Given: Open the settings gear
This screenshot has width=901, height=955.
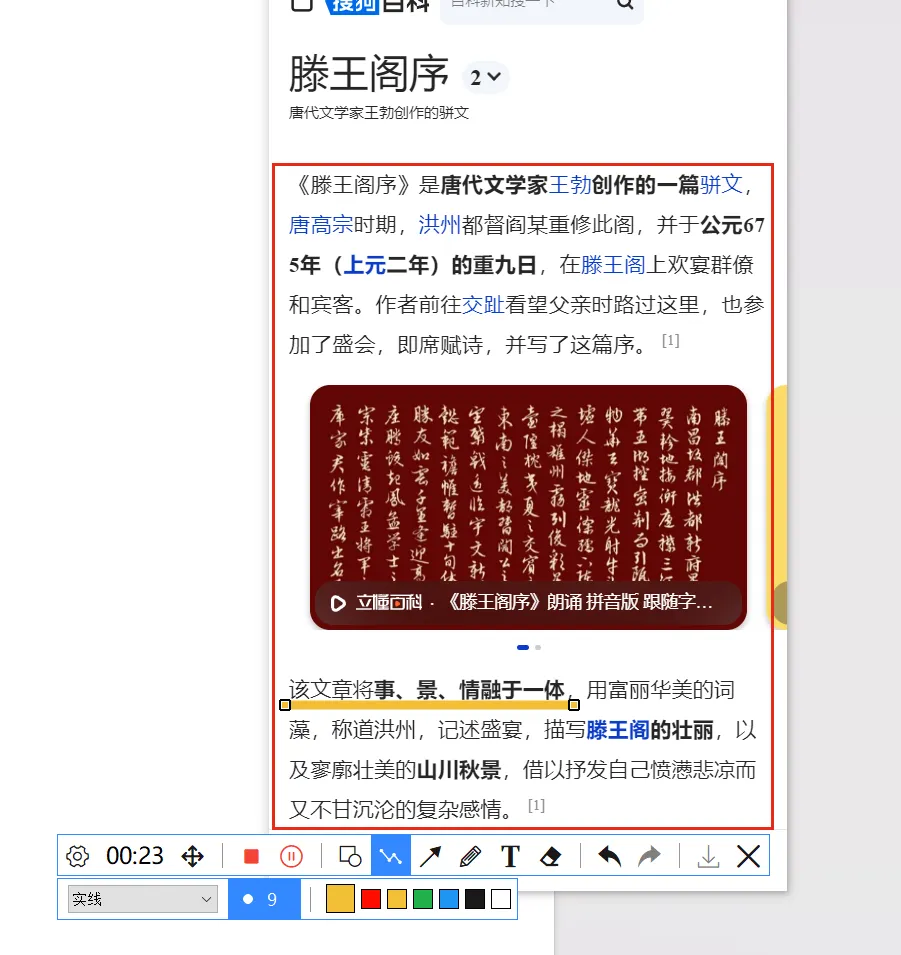Looking at the screenshot, I should click(77, 856).
